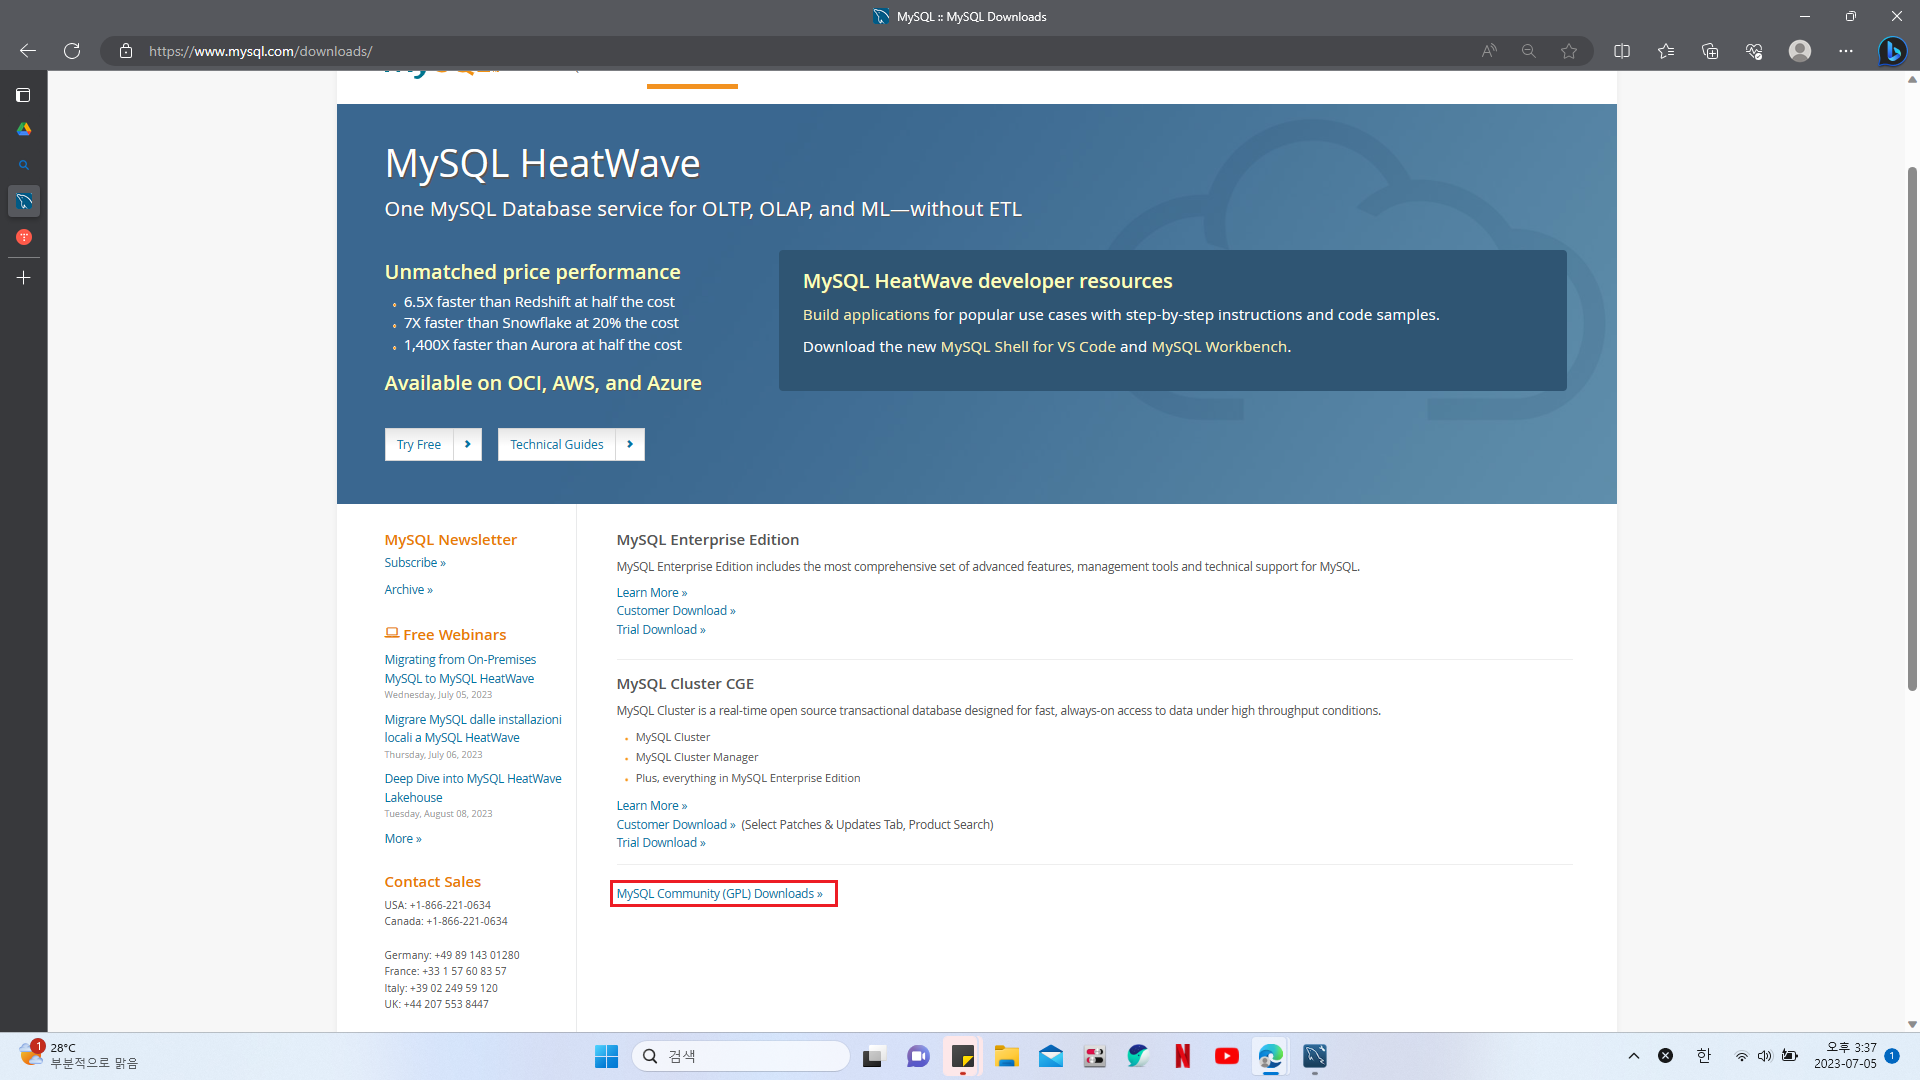Image resolution: width=1920 pixels, height=1080 pixels.
Task: Open the Windows Start menu
Action: click(x=606, y=1056)
